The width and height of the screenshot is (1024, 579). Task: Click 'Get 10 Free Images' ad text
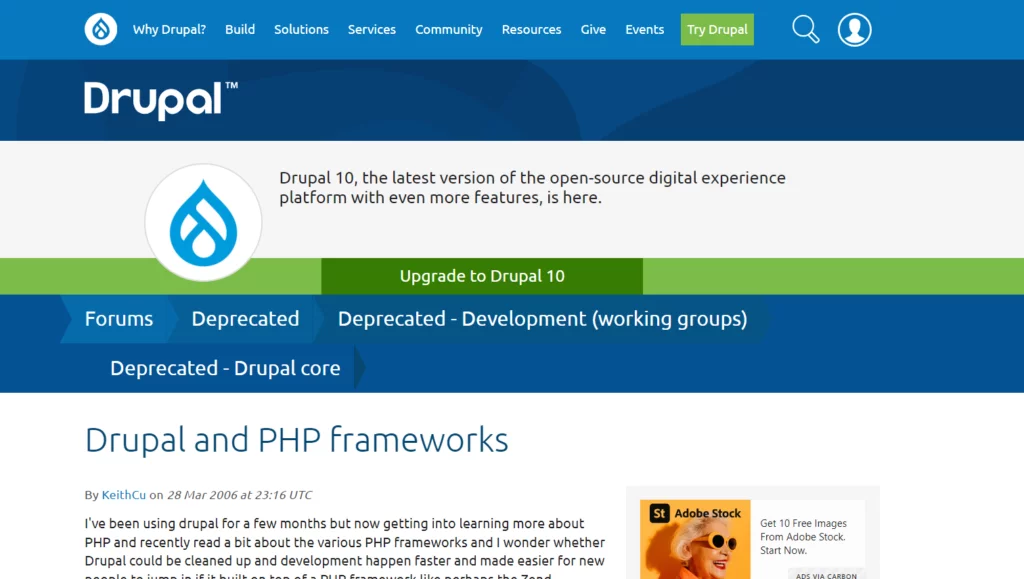[803, 537]
